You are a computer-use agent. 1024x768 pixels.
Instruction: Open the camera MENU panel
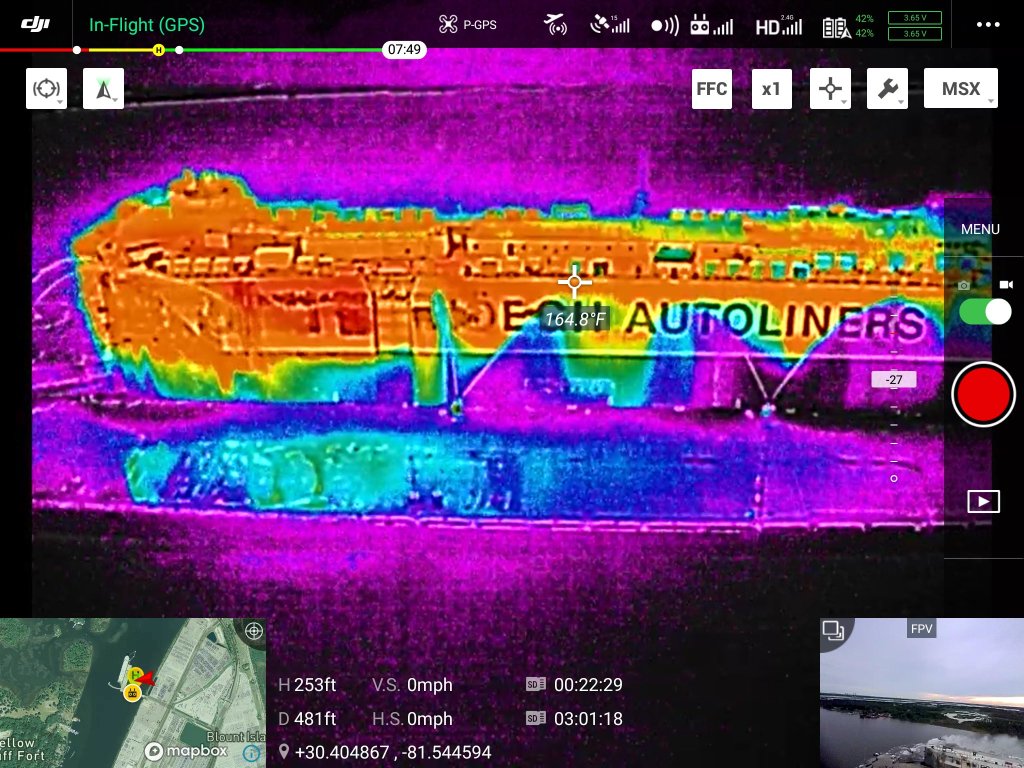click(x=980, y=229)
